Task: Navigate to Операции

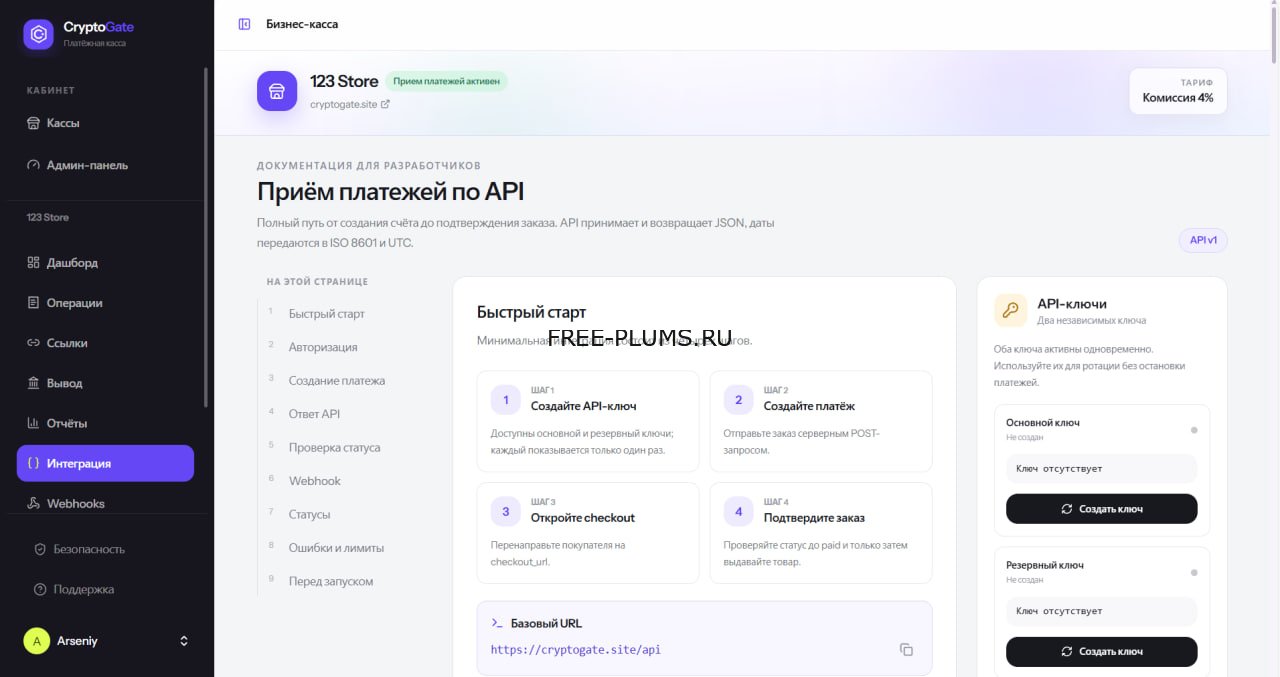Action: (105, 303)
